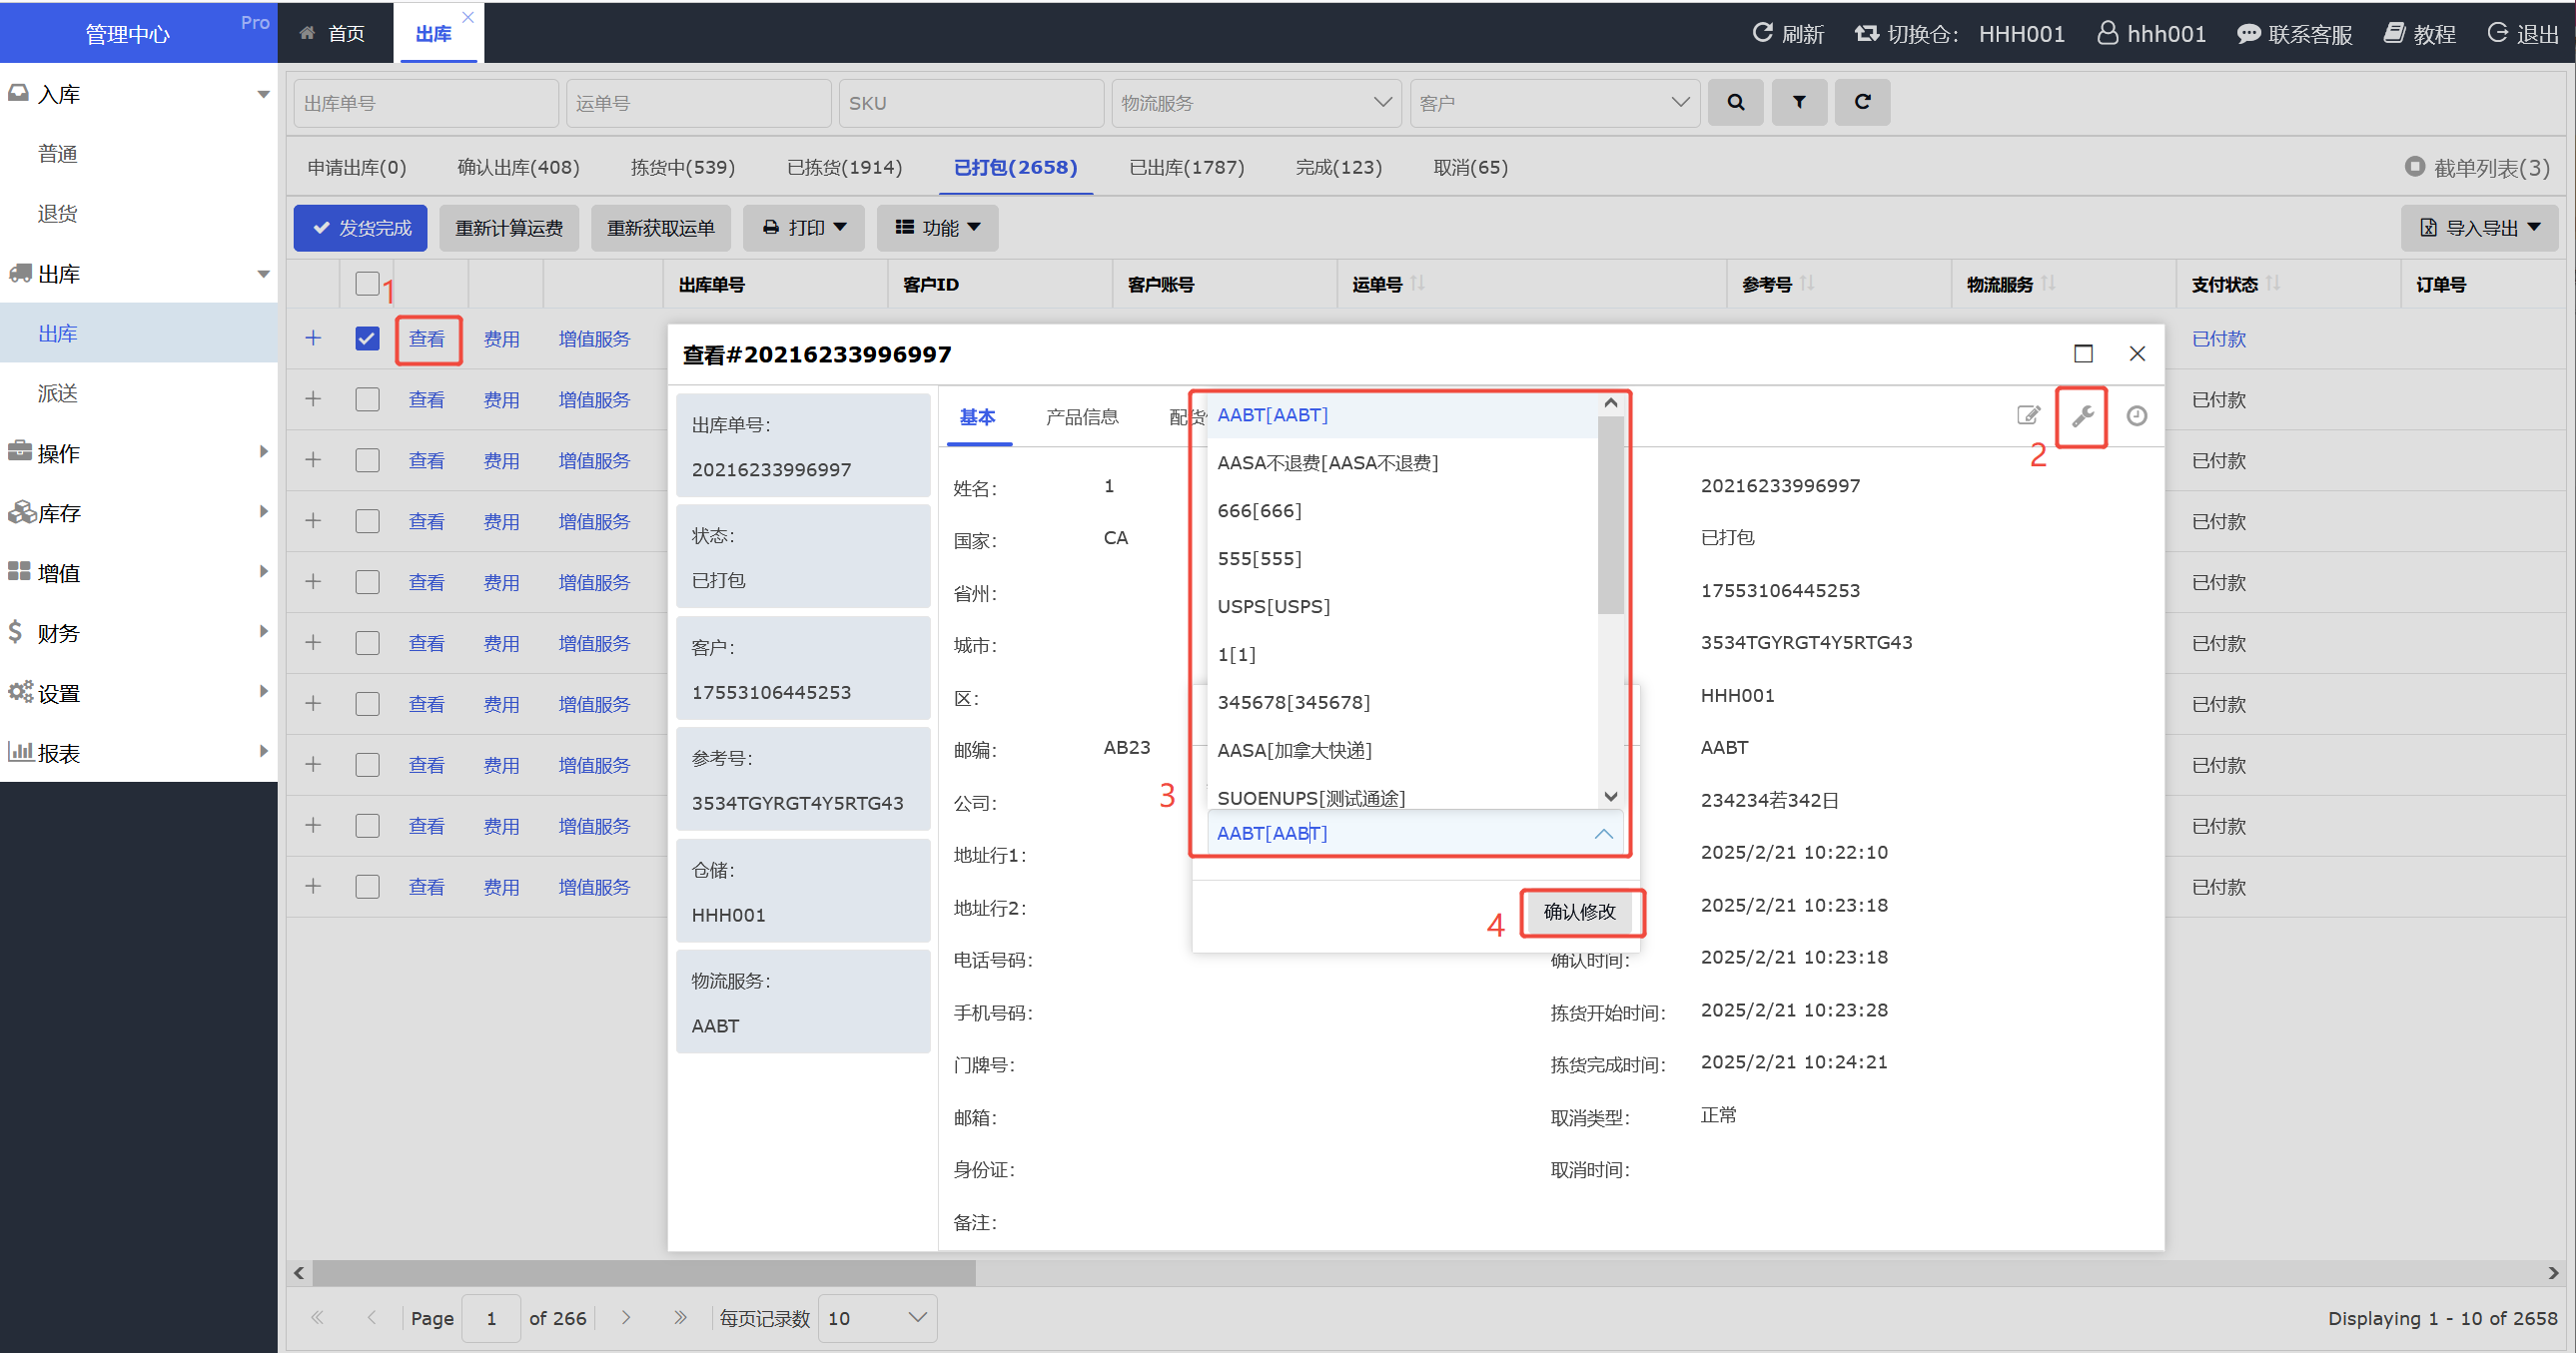The height and width of the screenshot is (1353, 2576).
Task: Click 发货完成 button
Action: click(360, 228)
